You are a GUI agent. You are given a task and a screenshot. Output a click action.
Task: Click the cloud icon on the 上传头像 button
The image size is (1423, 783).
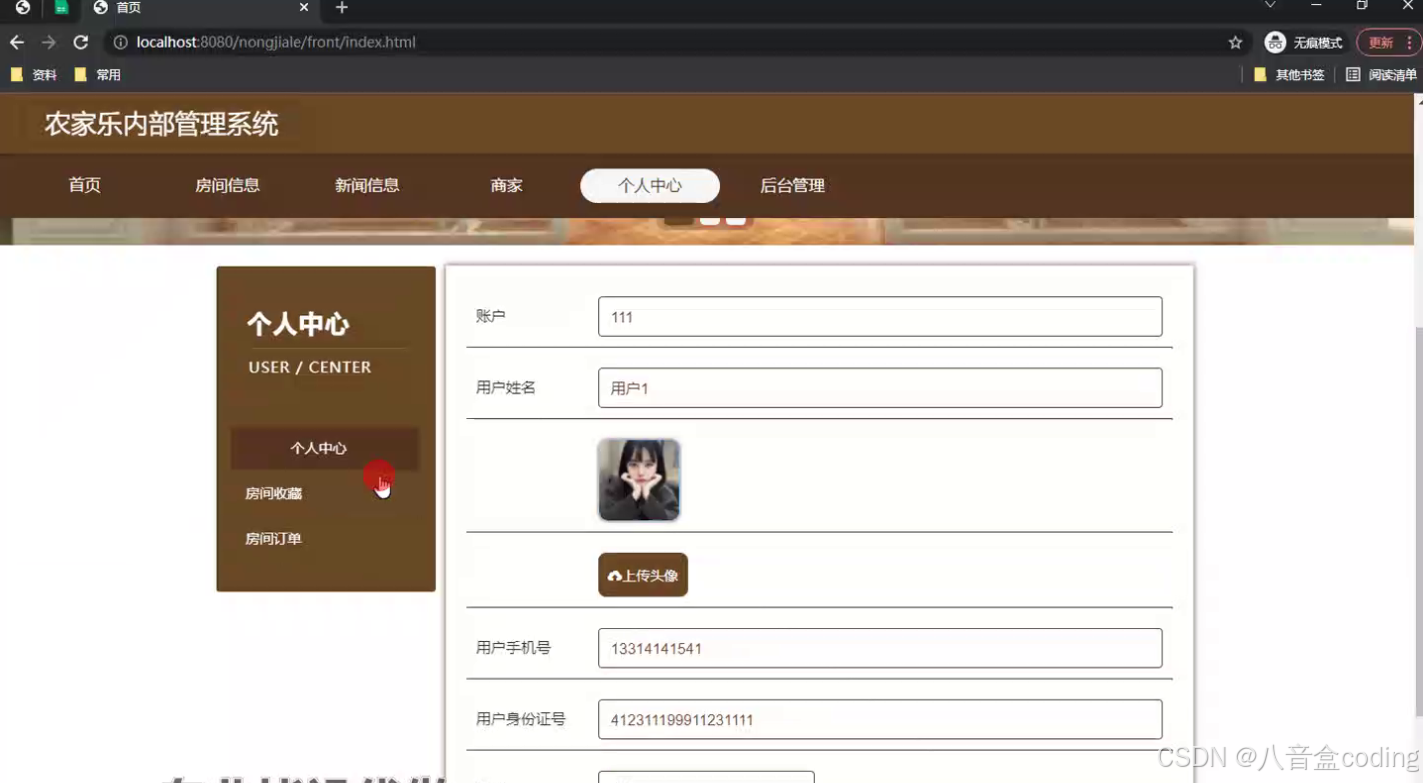[x=613, y=575]
